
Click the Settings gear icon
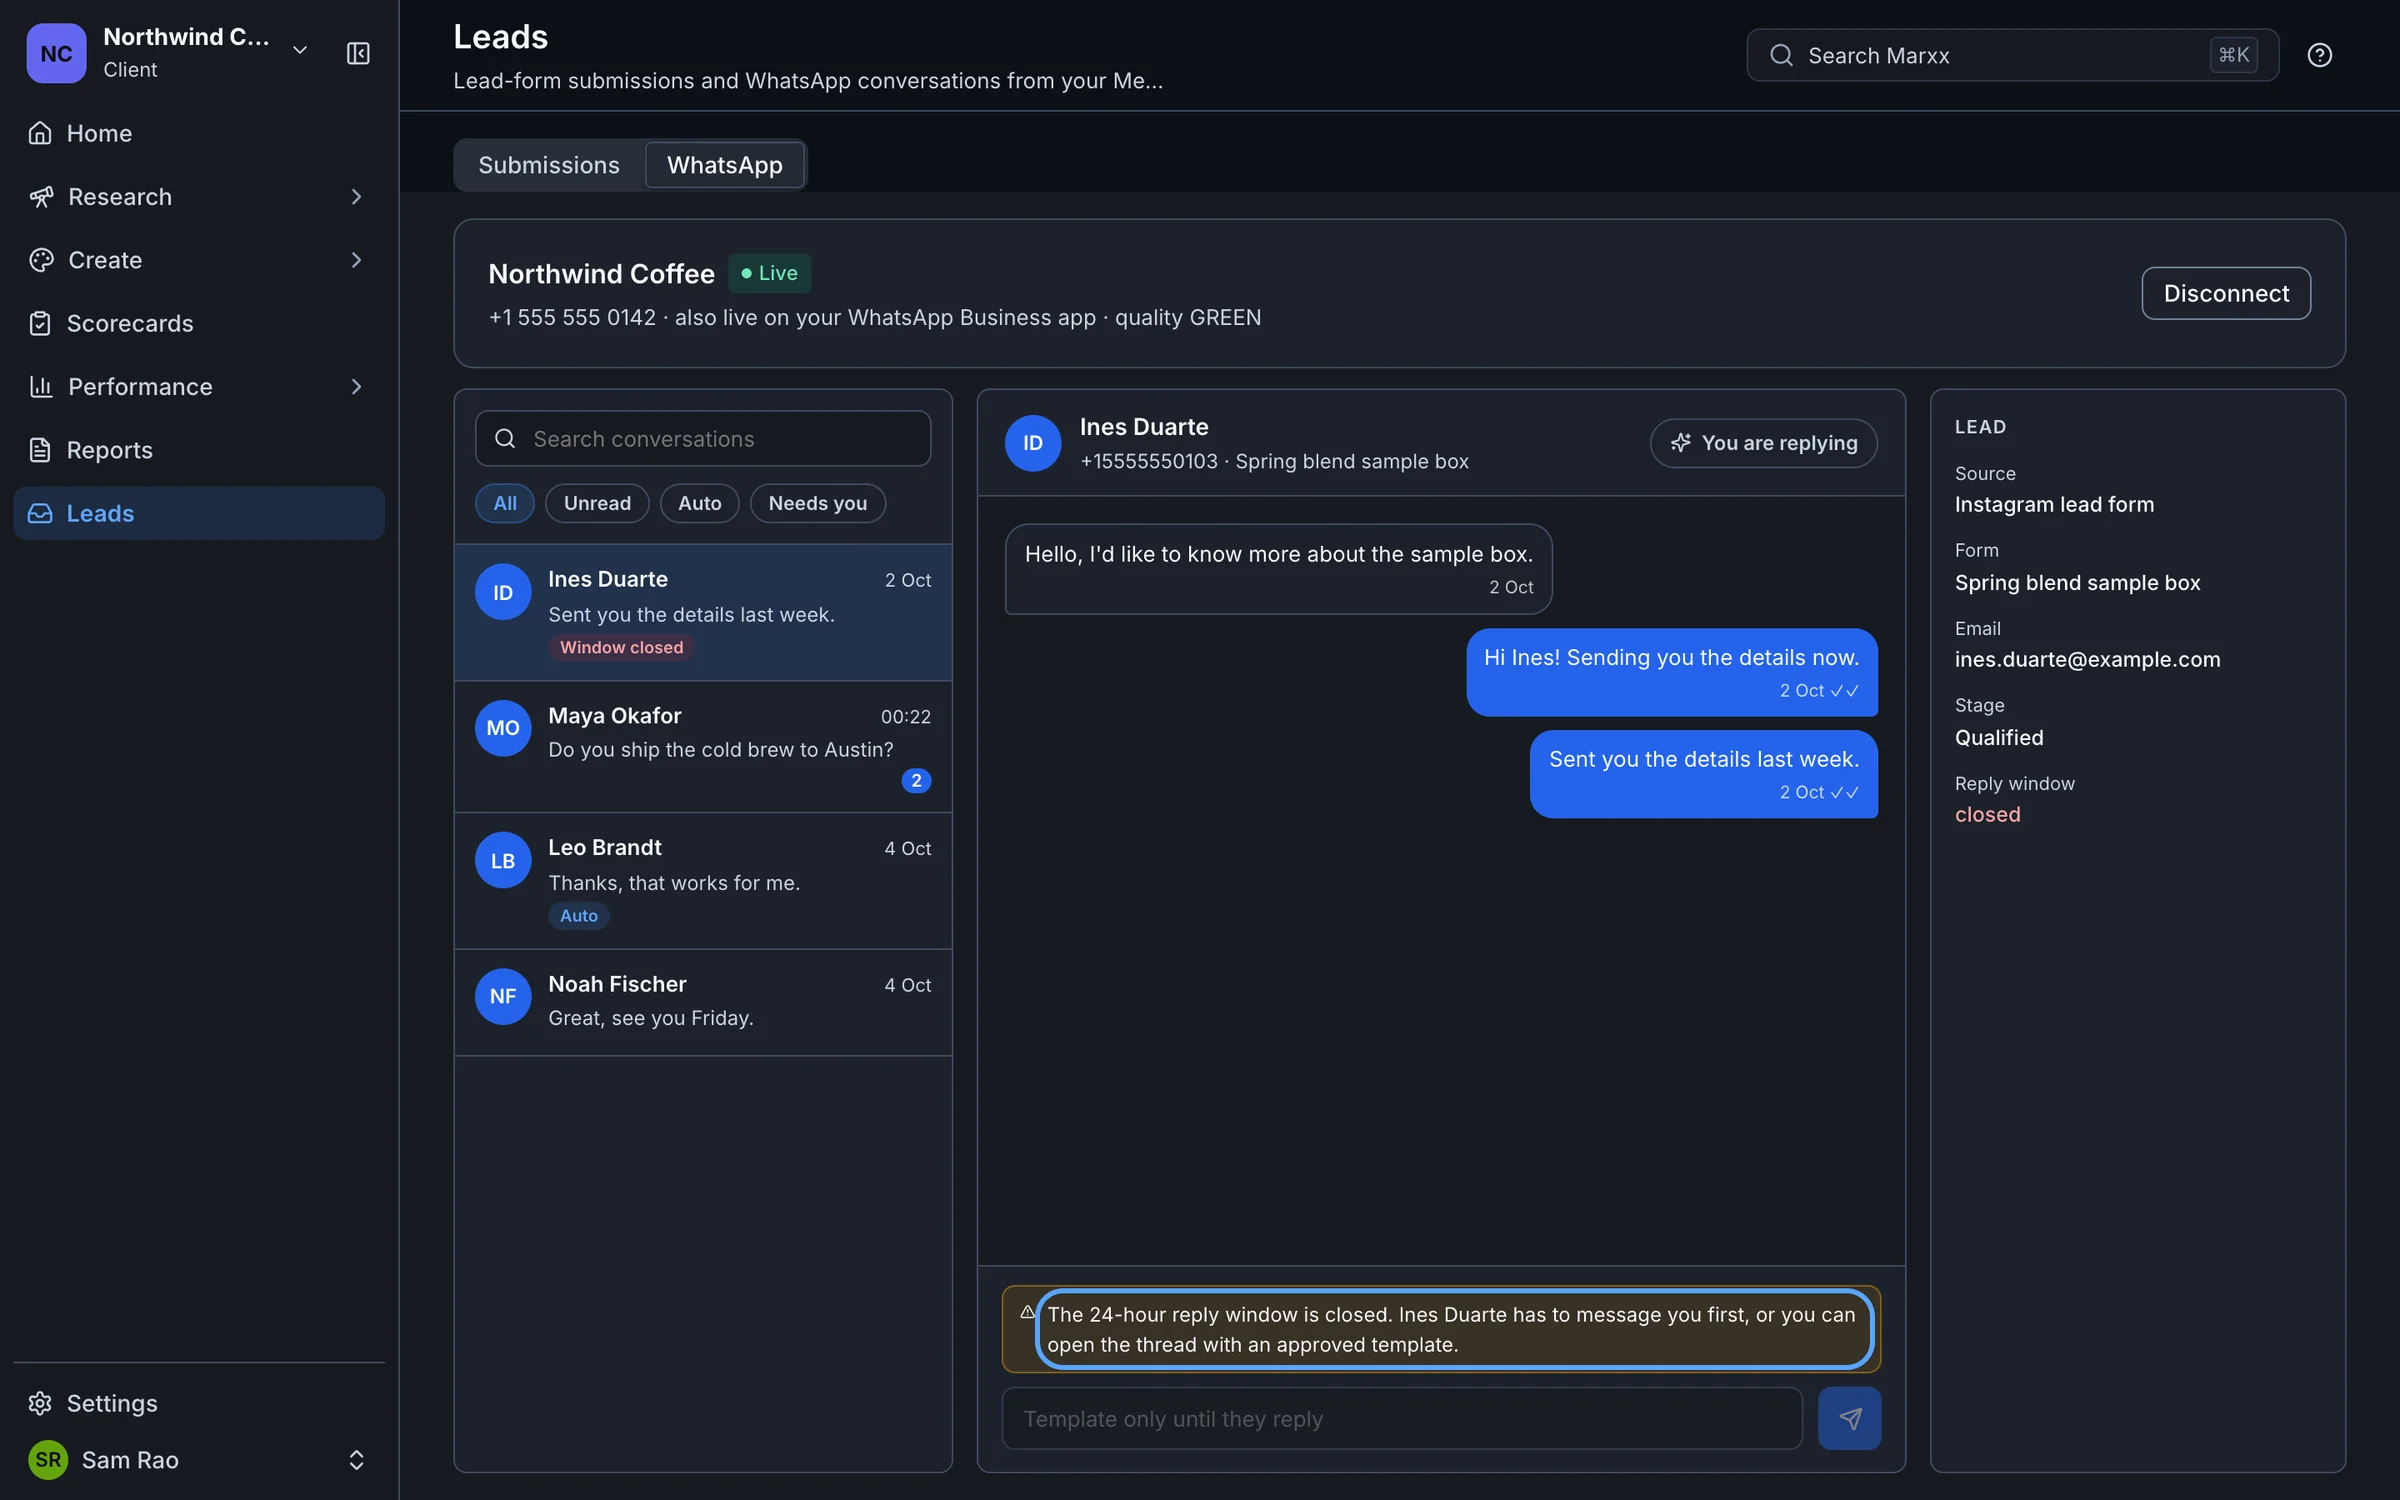40,1403
